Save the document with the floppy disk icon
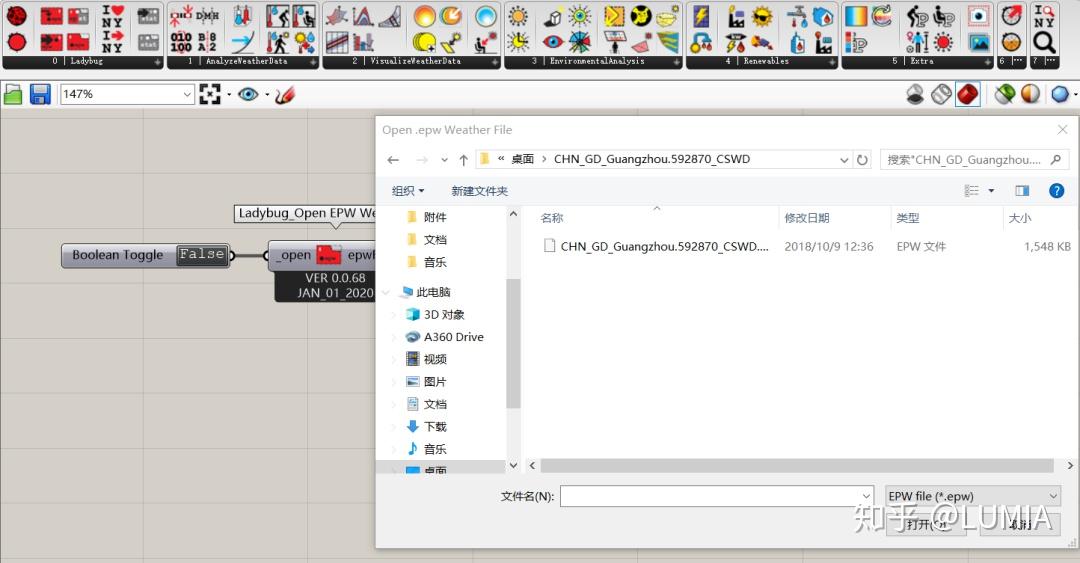 pyautogui.click(x=40, y=94)
